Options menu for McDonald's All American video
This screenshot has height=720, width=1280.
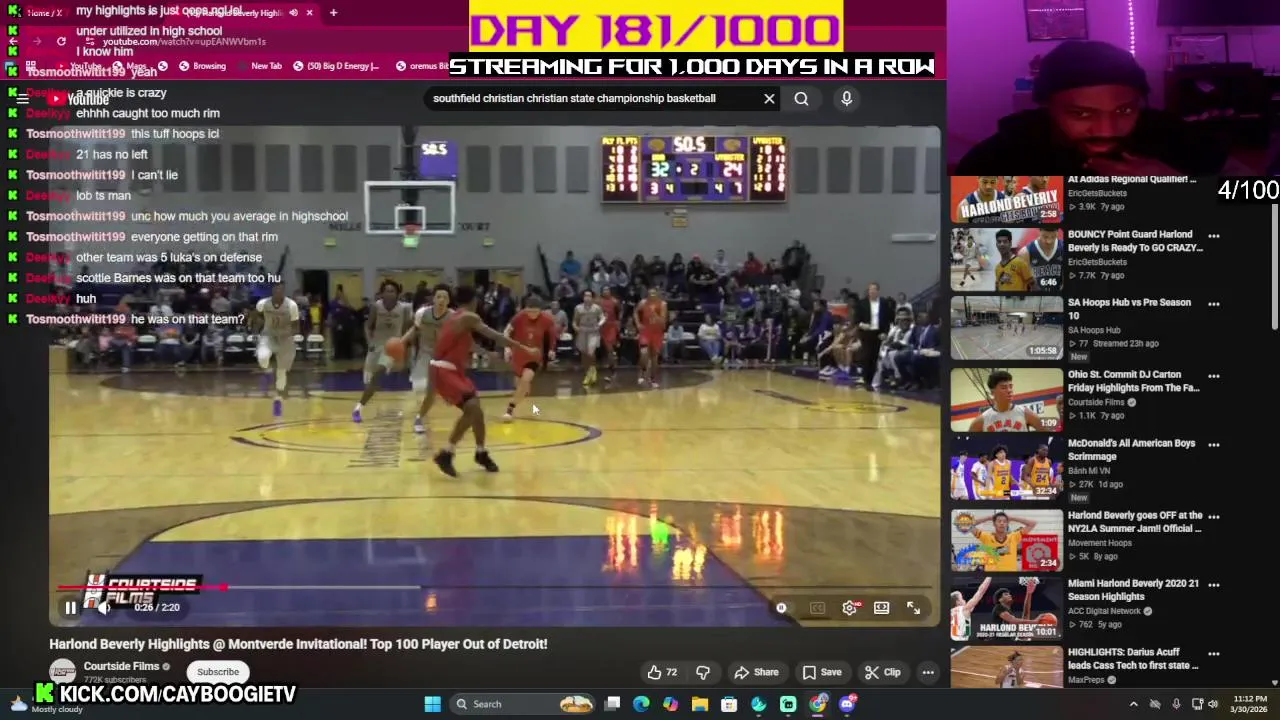[1213, 444]
